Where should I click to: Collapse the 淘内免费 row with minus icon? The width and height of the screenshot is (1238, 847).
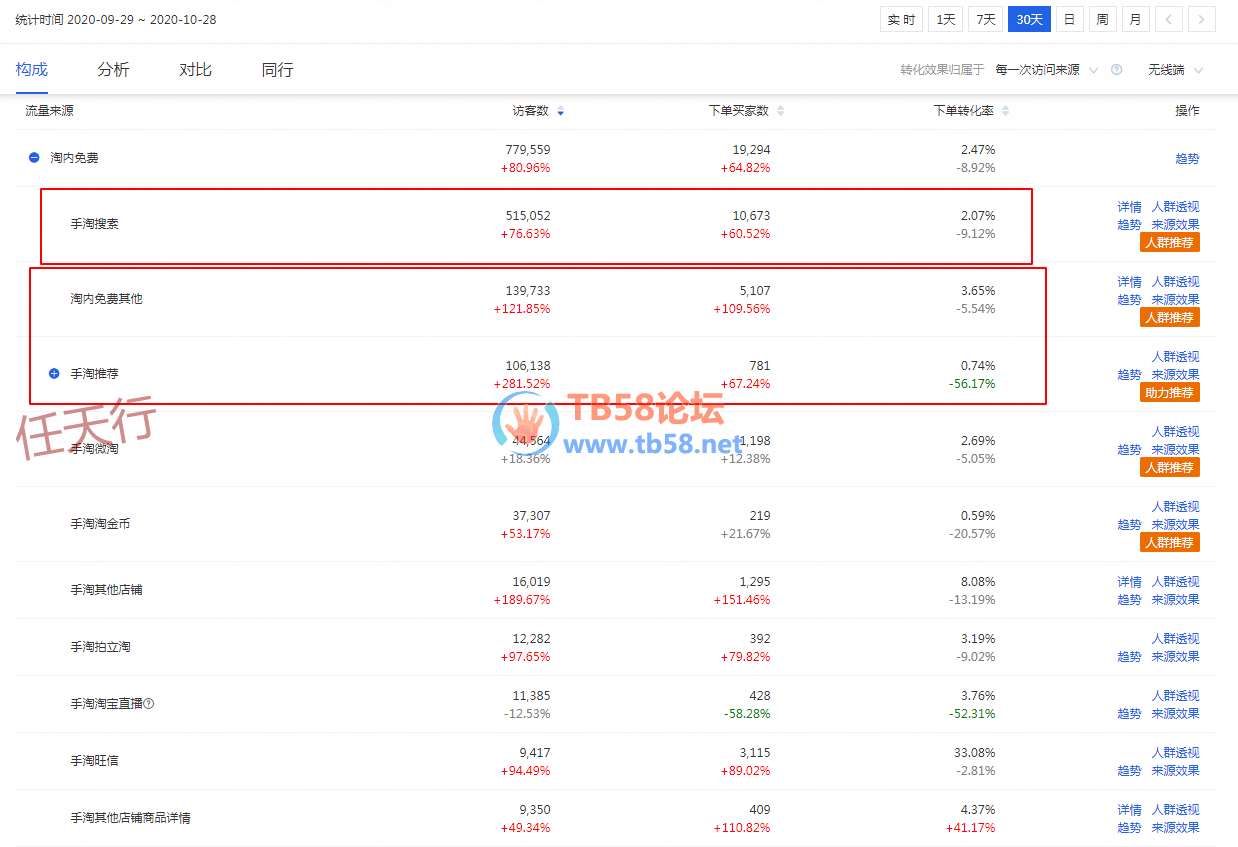point(34,158)
